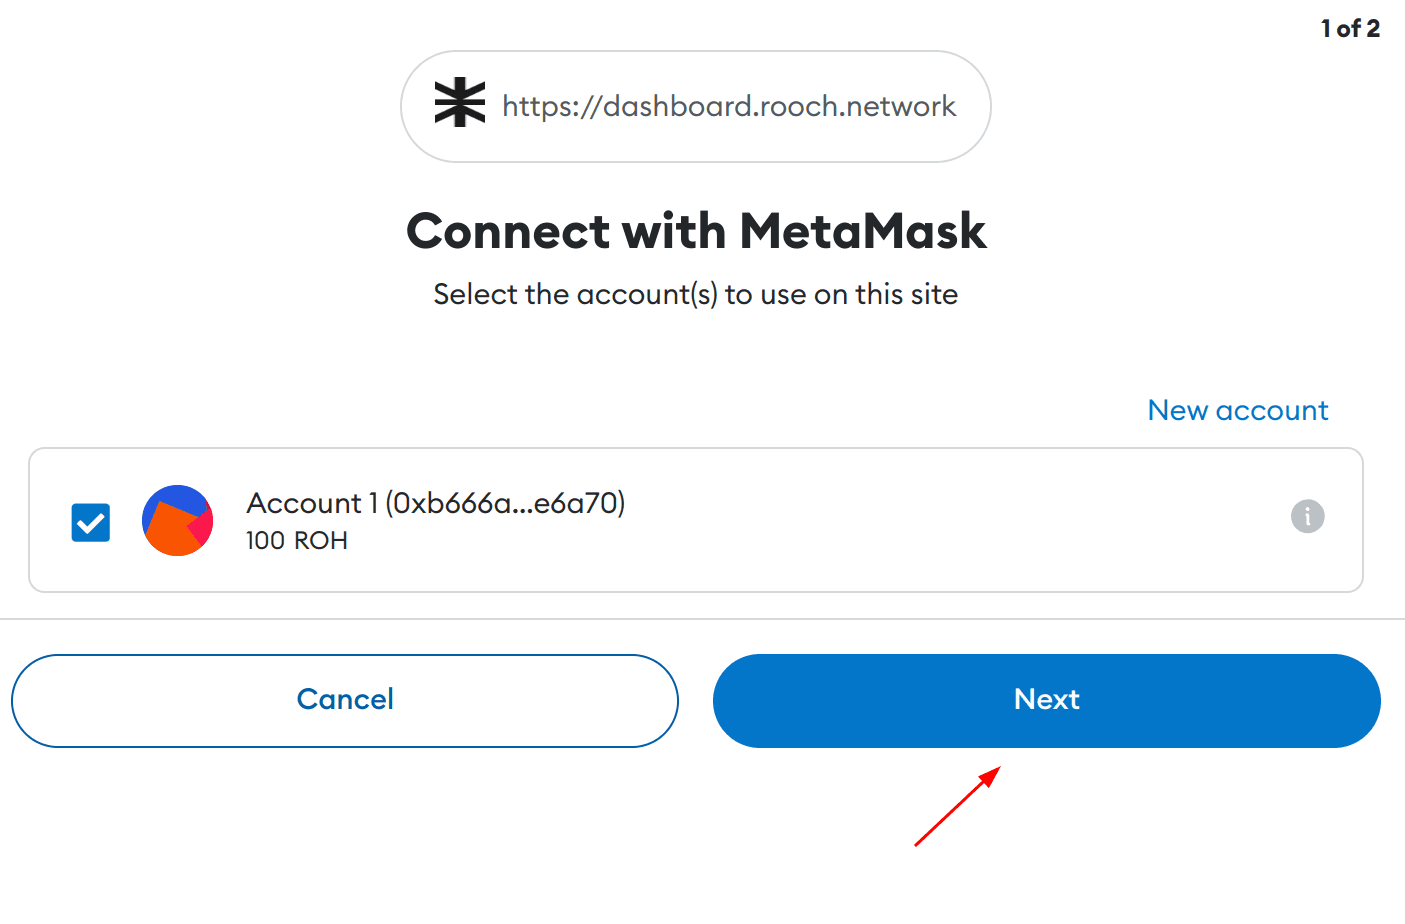This screenshot has width=1405, height=924.
Task: Click the Connect with MetaMask heading
Action: [x=696, y=231]
